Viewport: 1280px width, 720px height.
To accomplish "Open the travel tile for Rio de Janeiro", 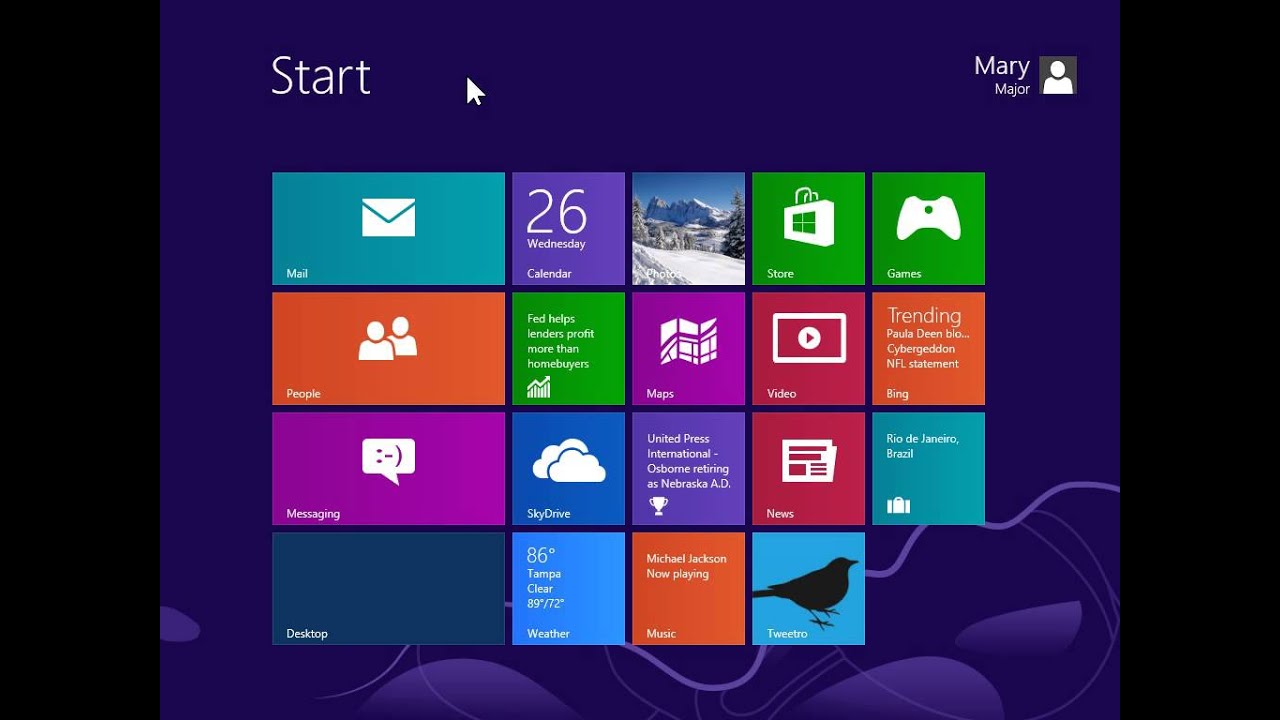I will tap(928, 468).
